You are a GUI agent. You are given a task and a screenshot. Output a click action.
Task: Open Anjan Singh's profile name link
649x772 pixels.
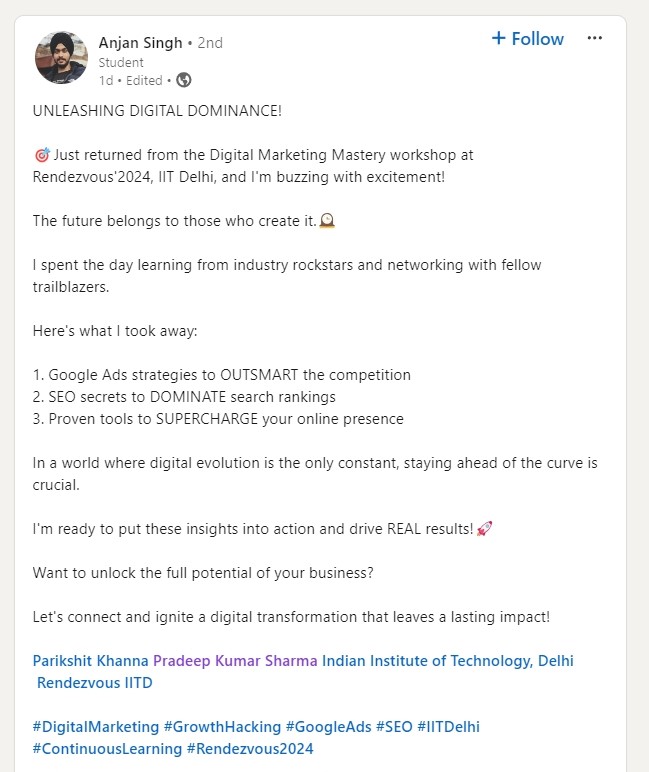tap(140, 43)
